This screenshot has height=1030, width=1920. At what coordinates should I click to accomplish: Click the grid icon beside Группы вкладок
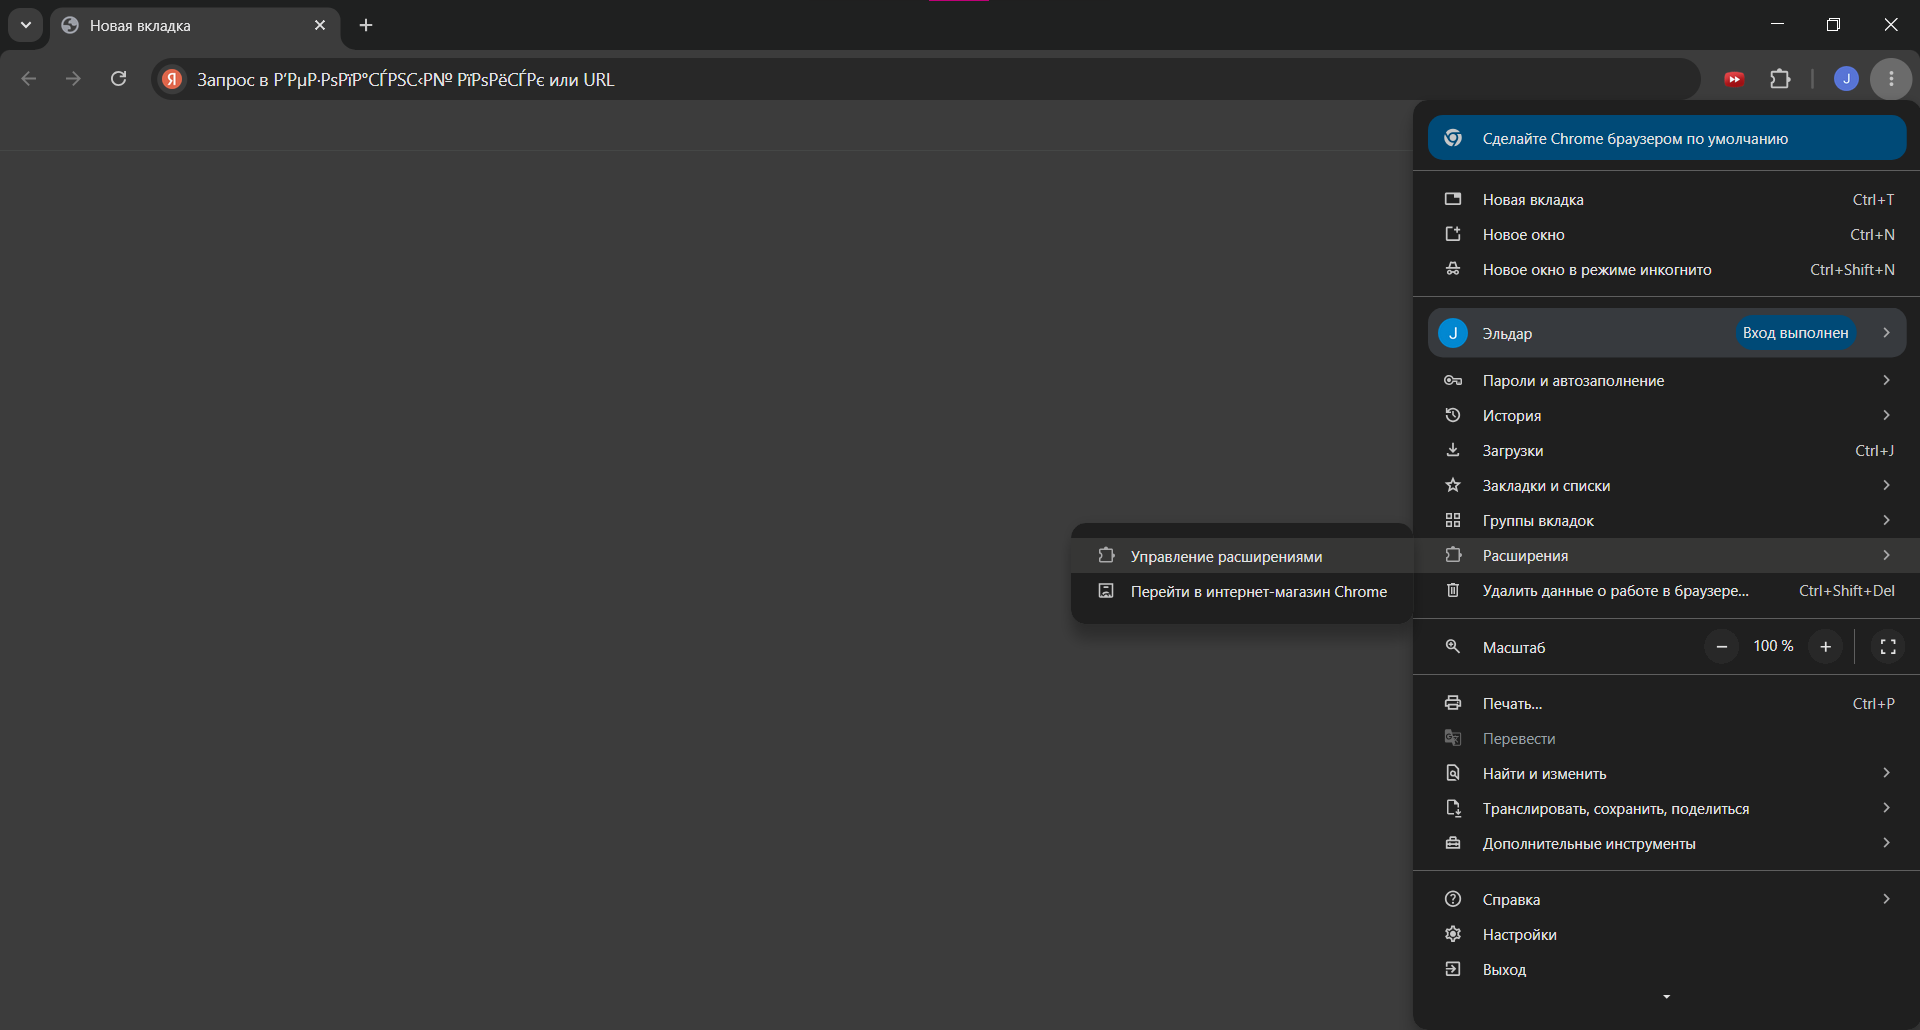click(1453, 520)
